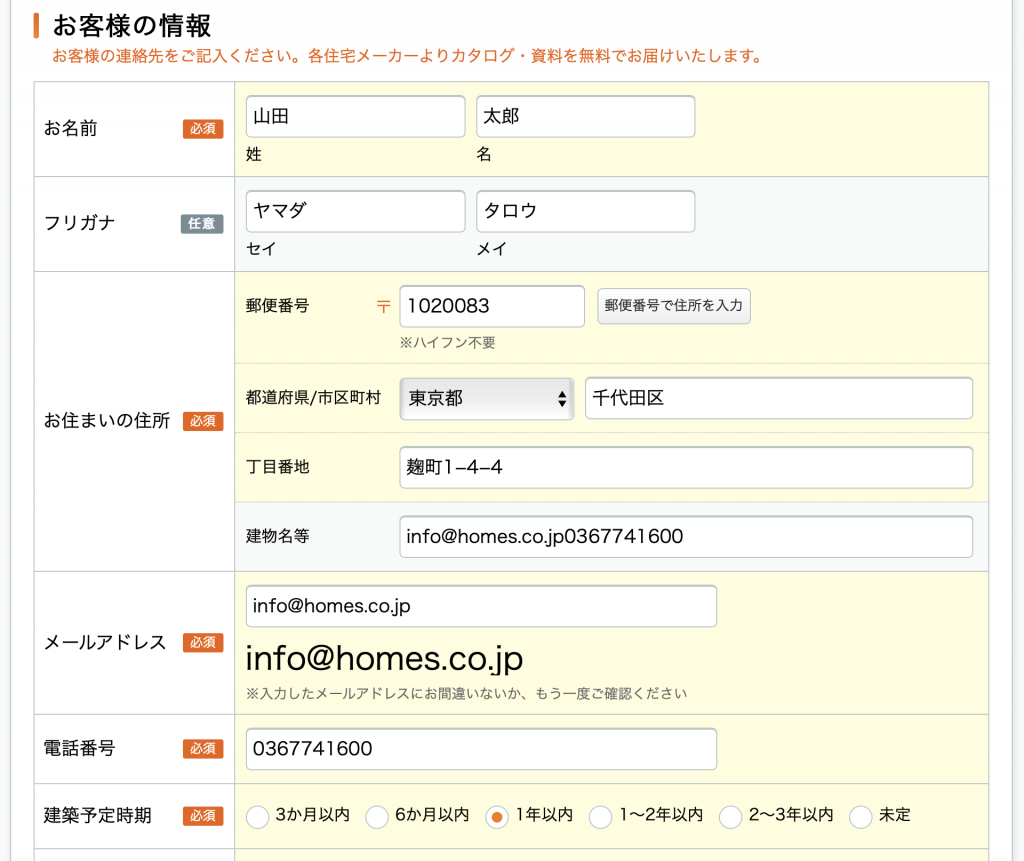Open the 東京都 prefecture dropdown
The image size is (1024, 861).
(x=487, y=398)
